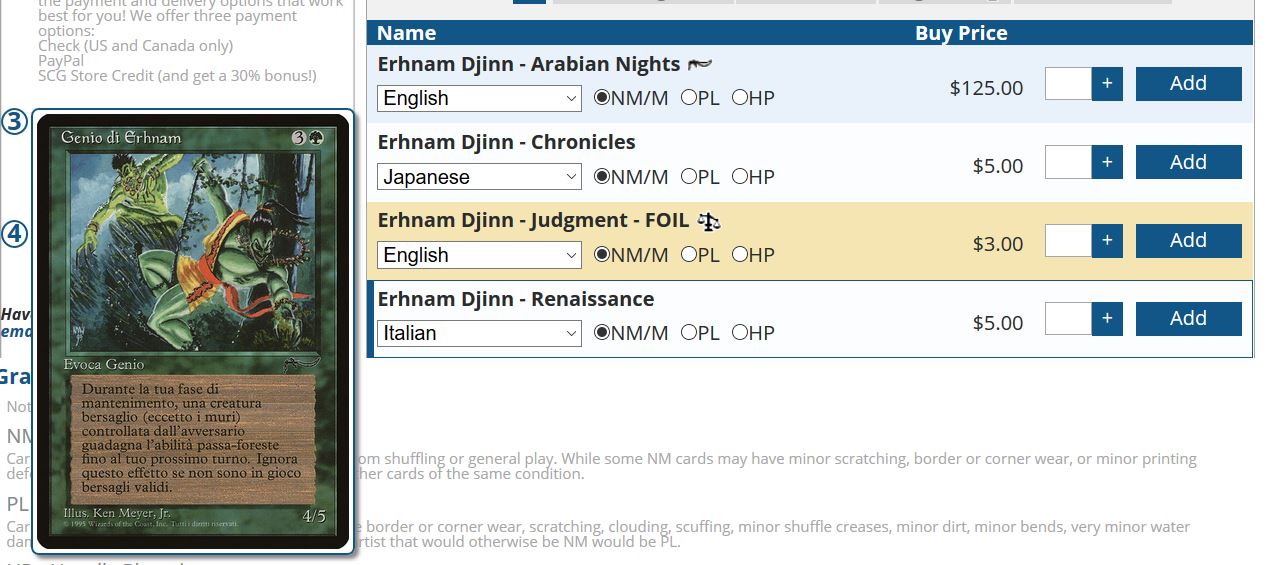Click the Buy Price column header
The image size is (1283, 565).
(960, 33)
